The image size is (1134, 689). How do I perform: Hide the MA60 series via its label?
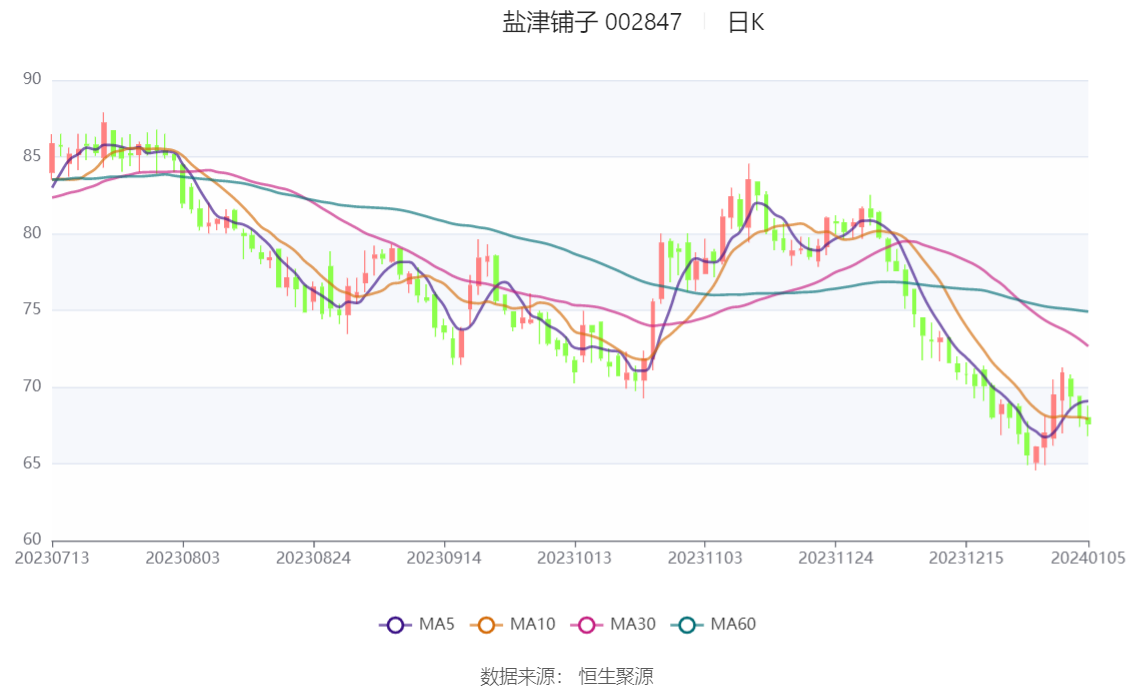[733, 624]
